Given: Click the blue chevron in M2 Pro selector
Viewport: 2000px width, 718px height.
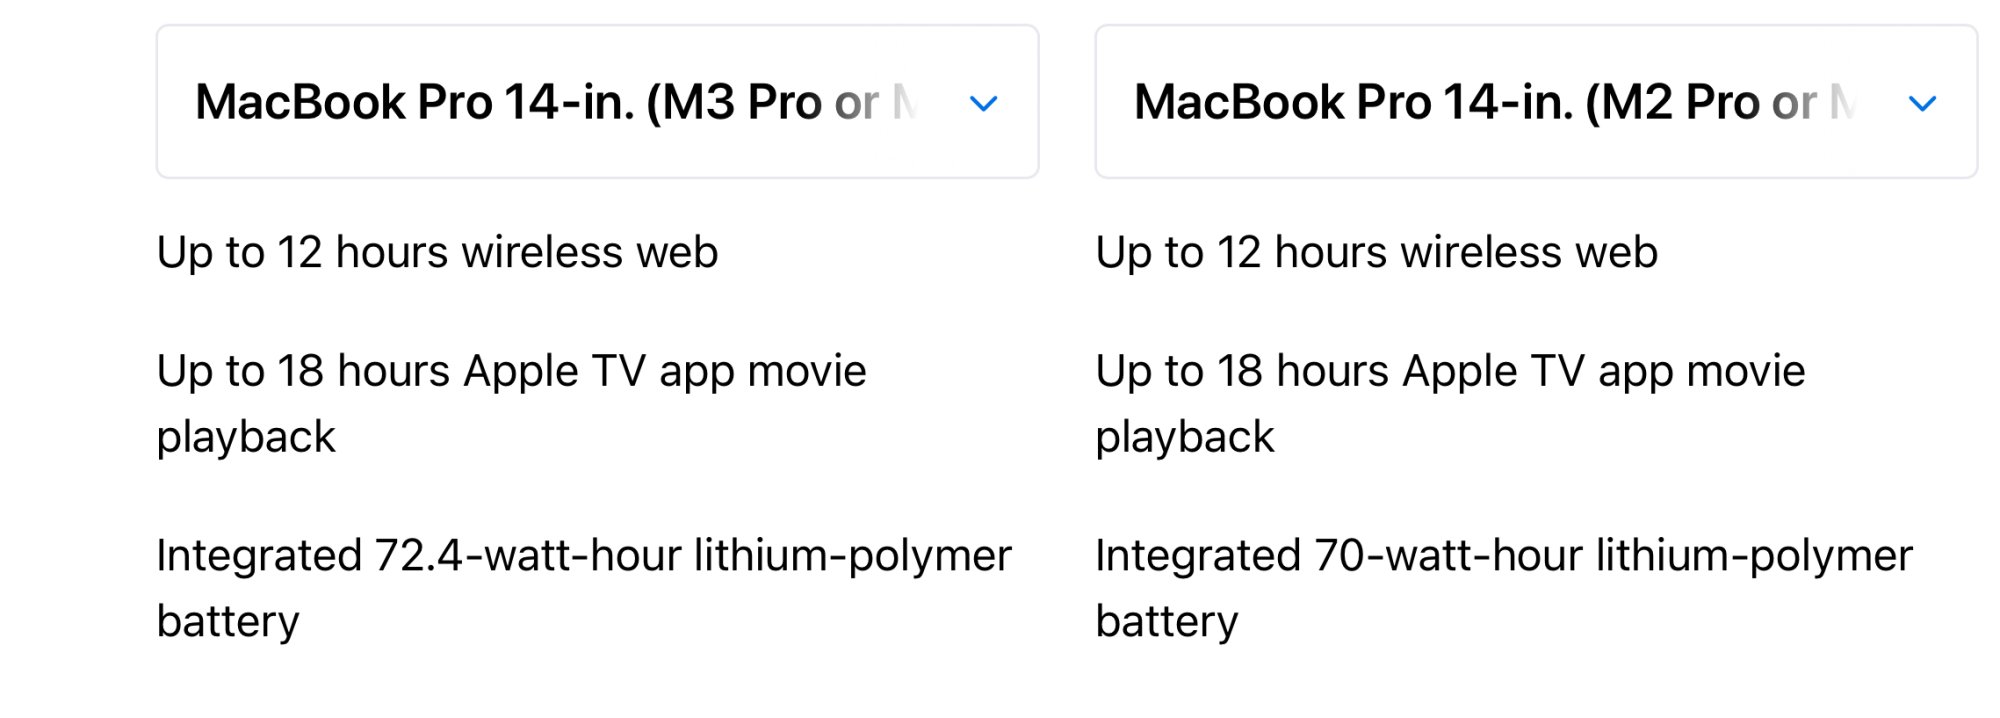Looking at the screenshot, I should pyautogui.click(x=1923, y=103).
